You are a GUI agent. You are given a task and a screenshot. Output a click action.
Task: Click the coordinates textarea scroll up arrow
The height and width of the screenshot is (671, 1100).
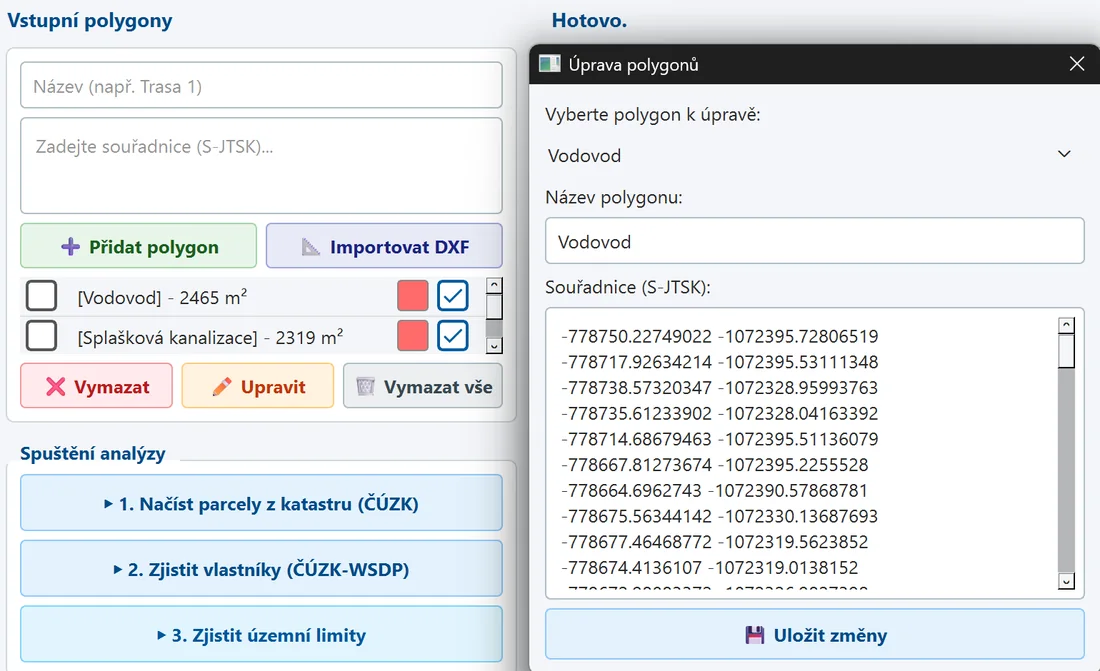tap(1066, 325)
